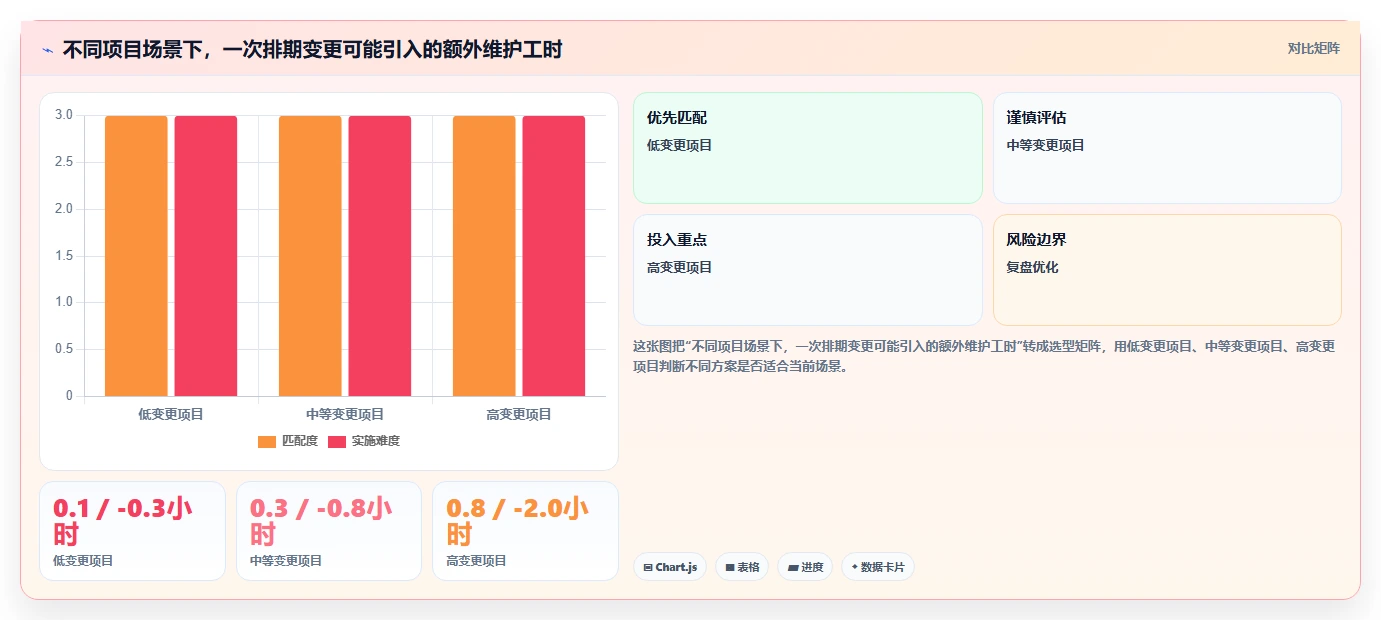
Task: Click the red bar for 高变更项目
Action: pyautogui.click(x=554, y=256)
